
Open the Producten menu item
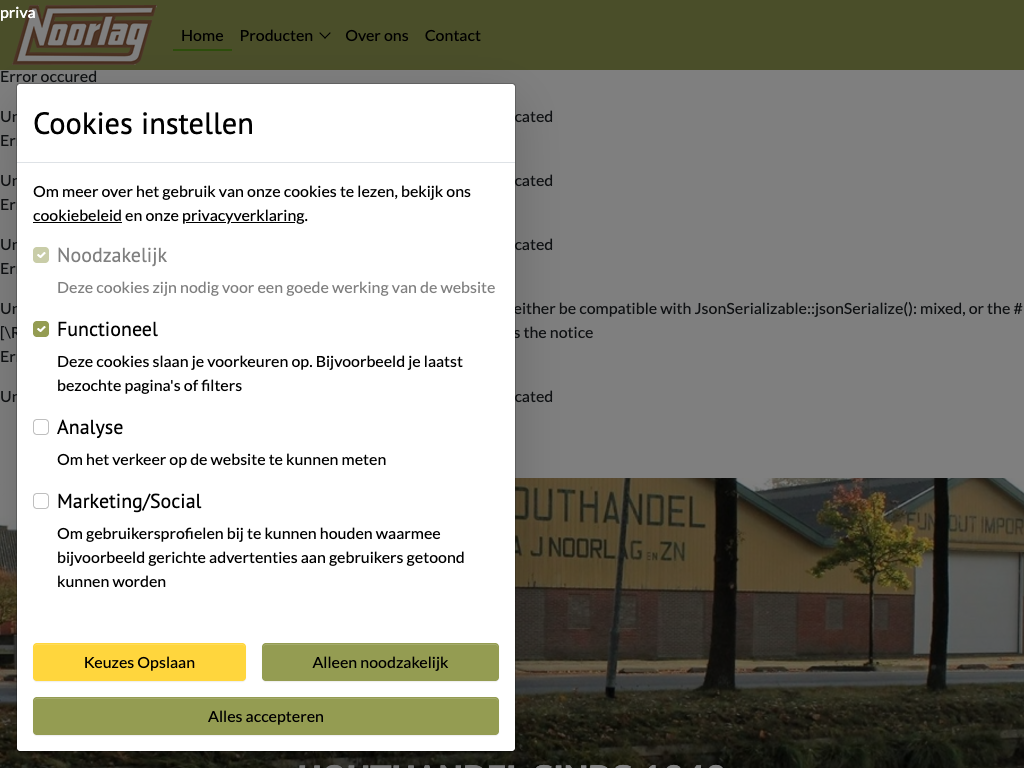276,36
